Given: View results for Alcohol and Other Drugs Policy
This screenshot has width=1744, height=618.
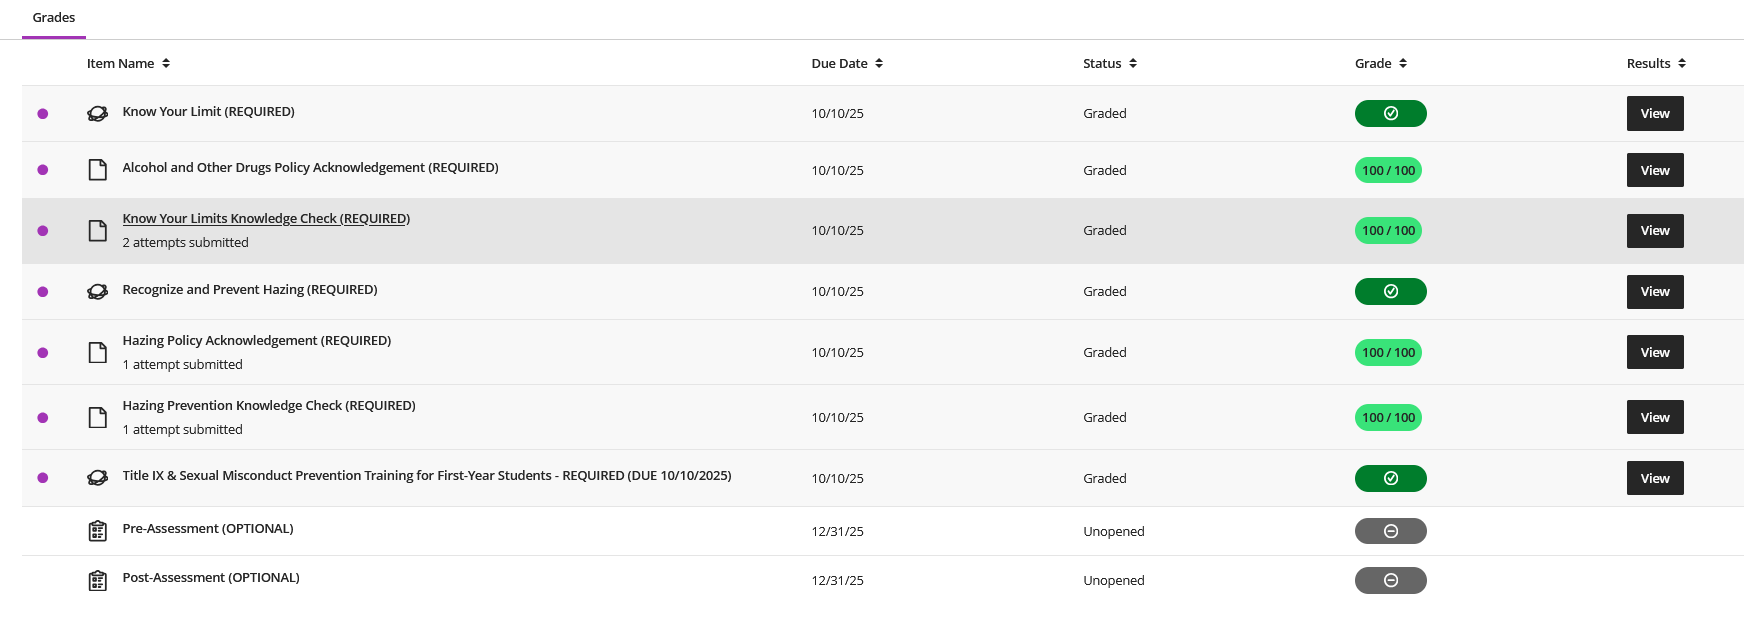Looking at the screenshot, I should [1654, 170].
